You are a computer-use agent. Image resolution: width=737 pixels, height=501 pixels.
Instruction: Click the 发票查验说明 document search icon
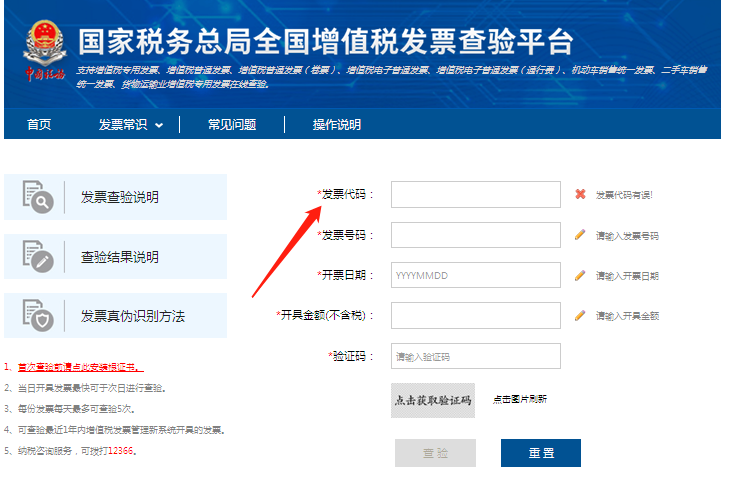(x=38, y=196)
